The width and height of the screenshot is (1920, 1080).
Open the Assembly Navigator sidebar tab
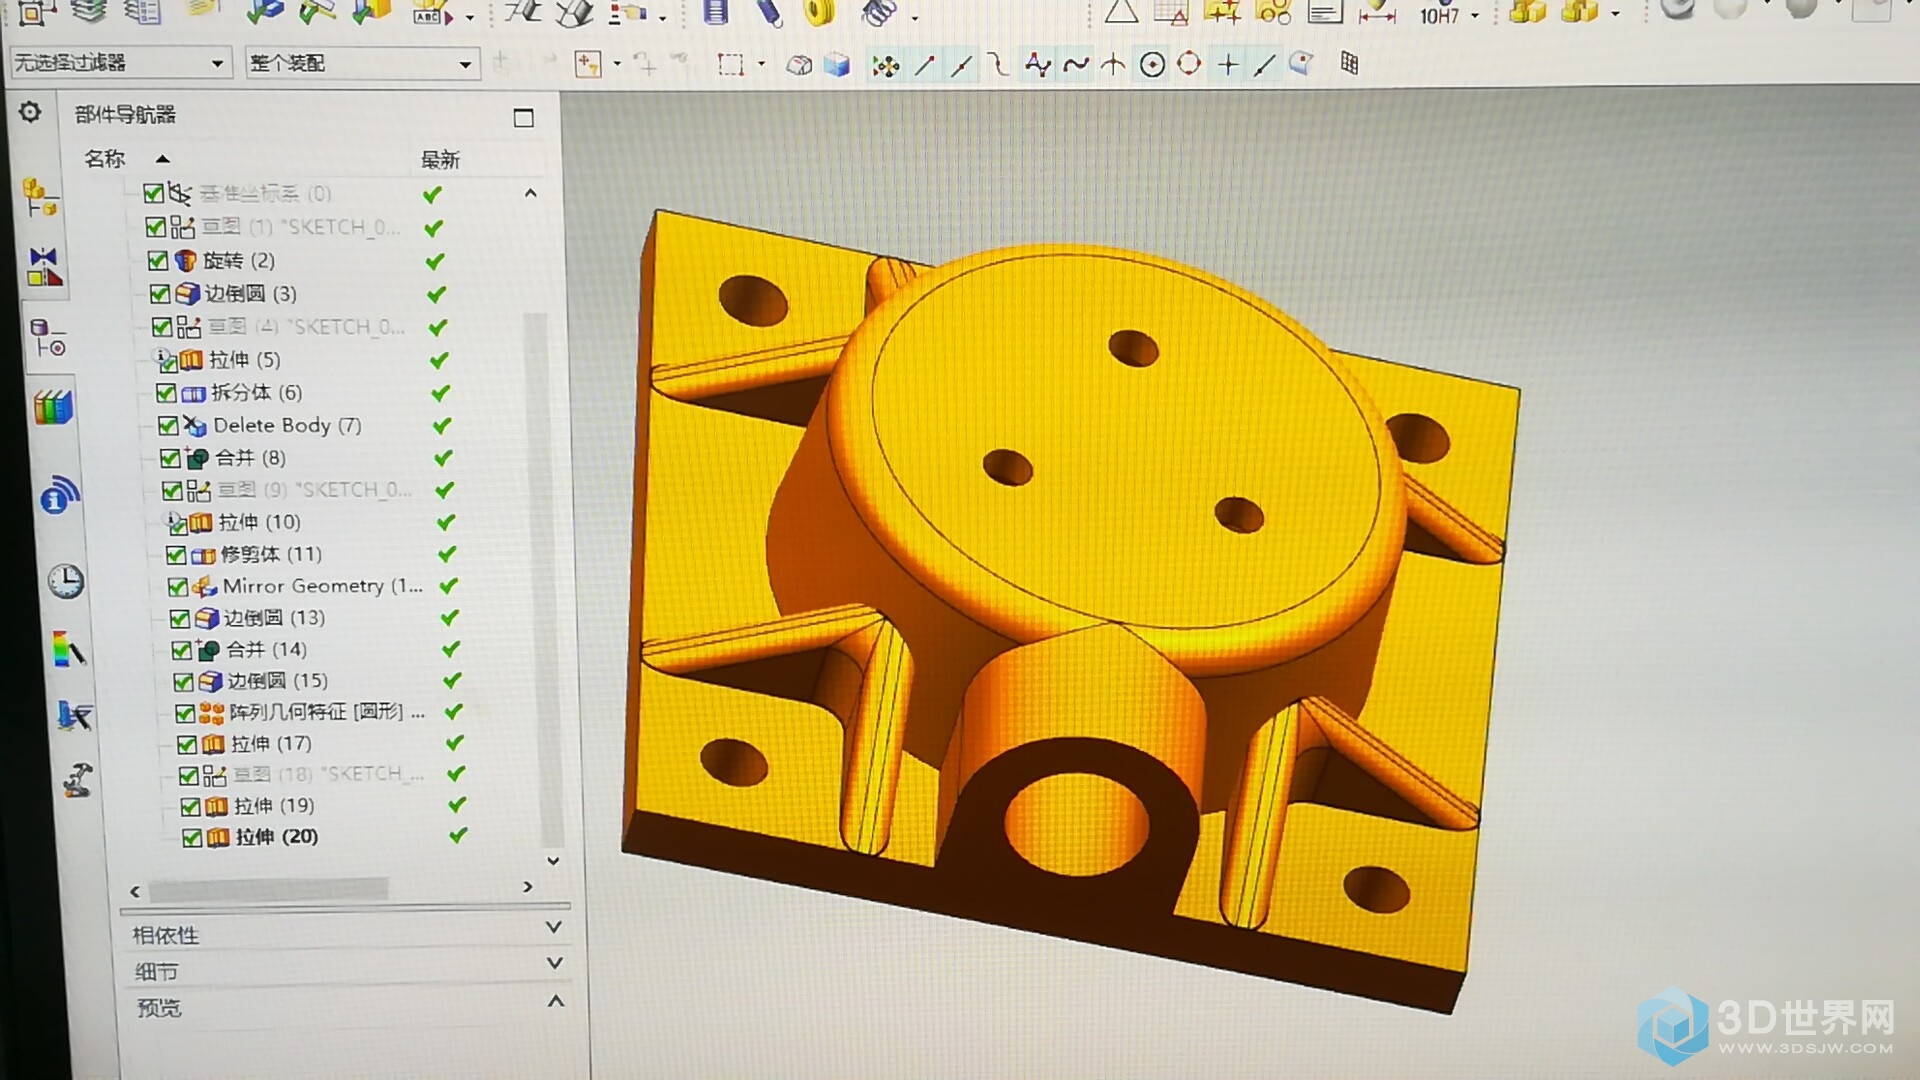[41, 196]
